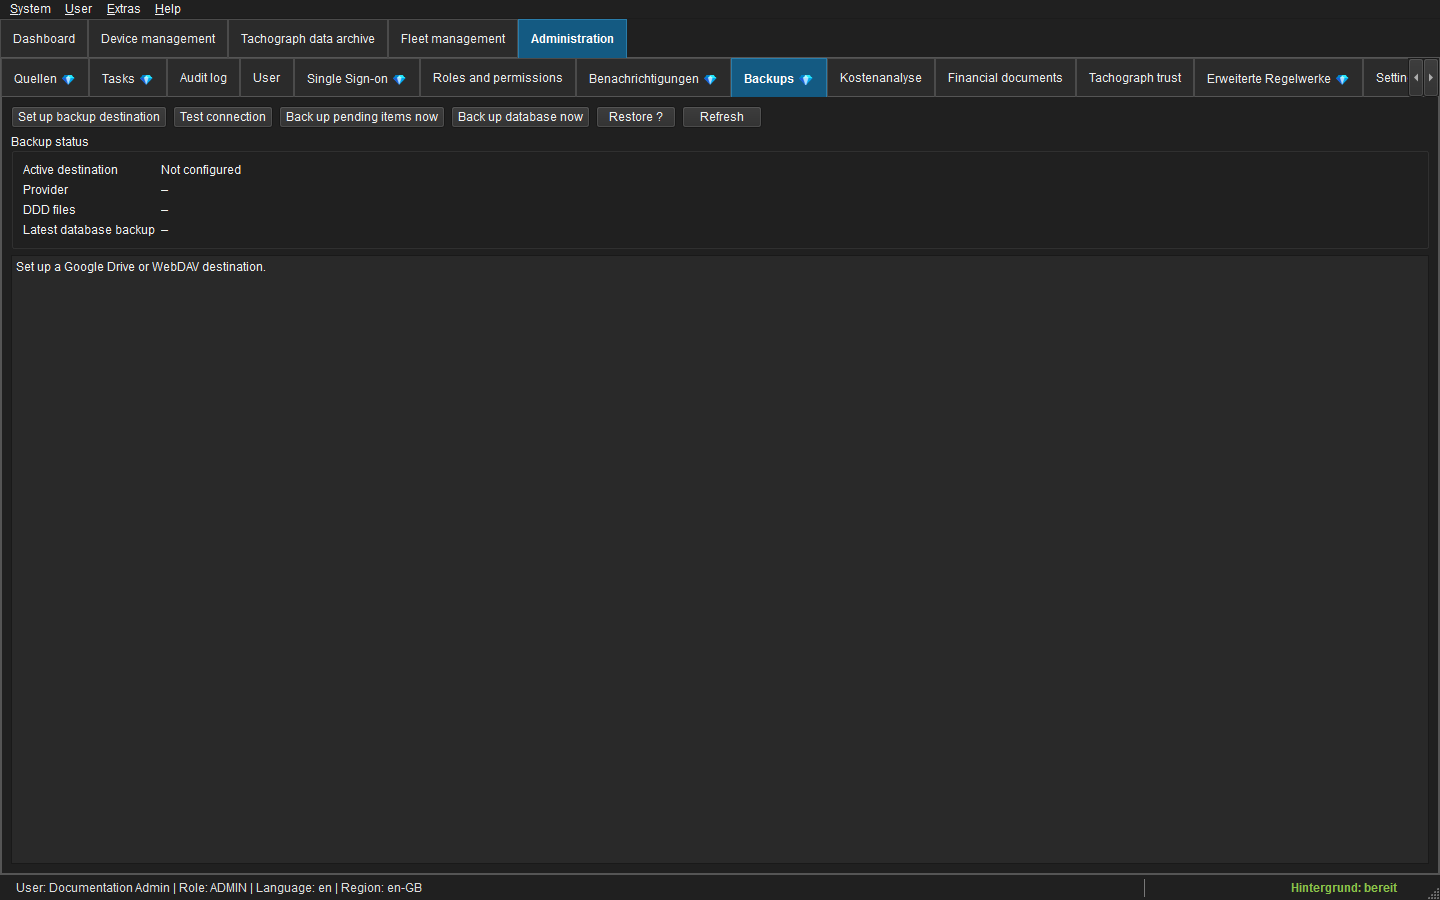View Roles and permissions sub-tab
The image size is (1440, 900).
pyautogui.click(x=498, y=78)
